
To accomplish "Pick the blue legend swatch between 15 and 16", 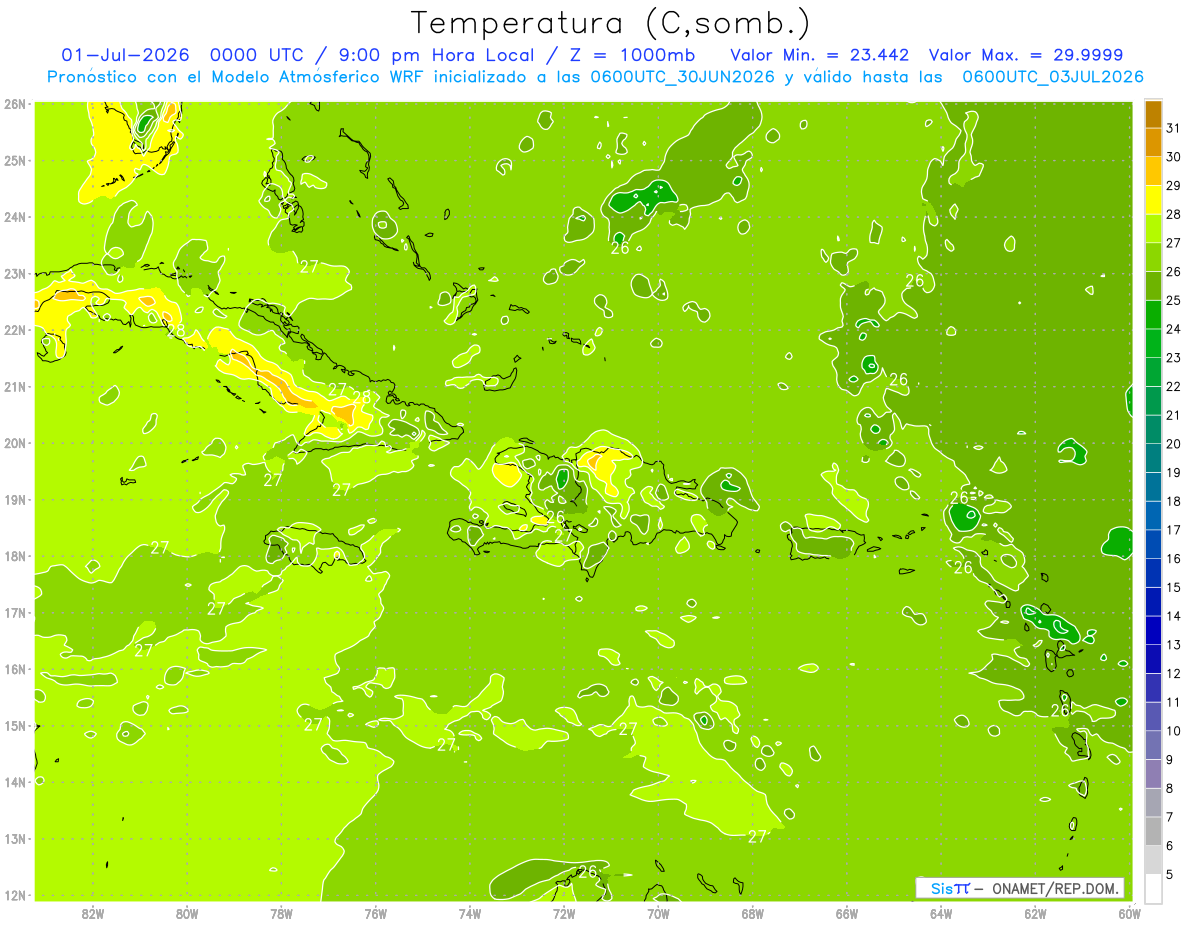I will tap(1153, 572).
